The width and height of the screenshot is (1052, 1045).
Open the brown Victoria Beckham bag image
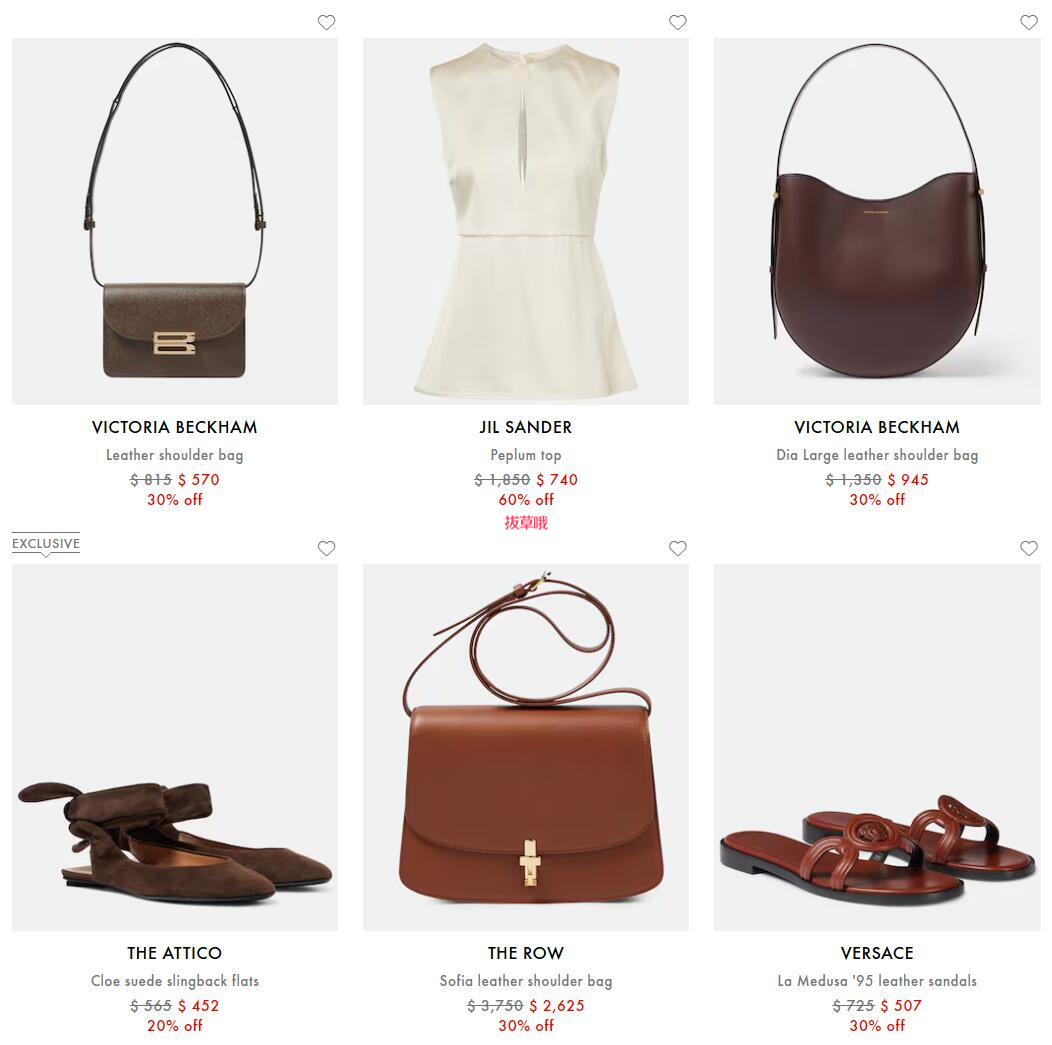click(x=174, y=221)
